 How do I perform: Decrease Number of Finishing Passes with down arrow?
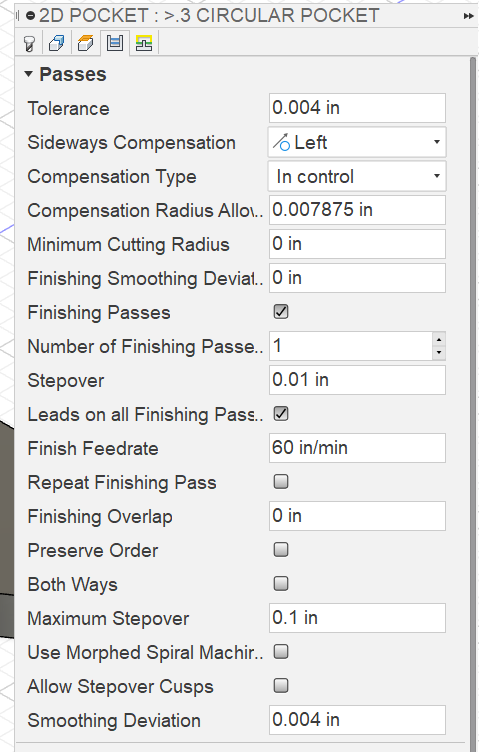tap(439, 353)
